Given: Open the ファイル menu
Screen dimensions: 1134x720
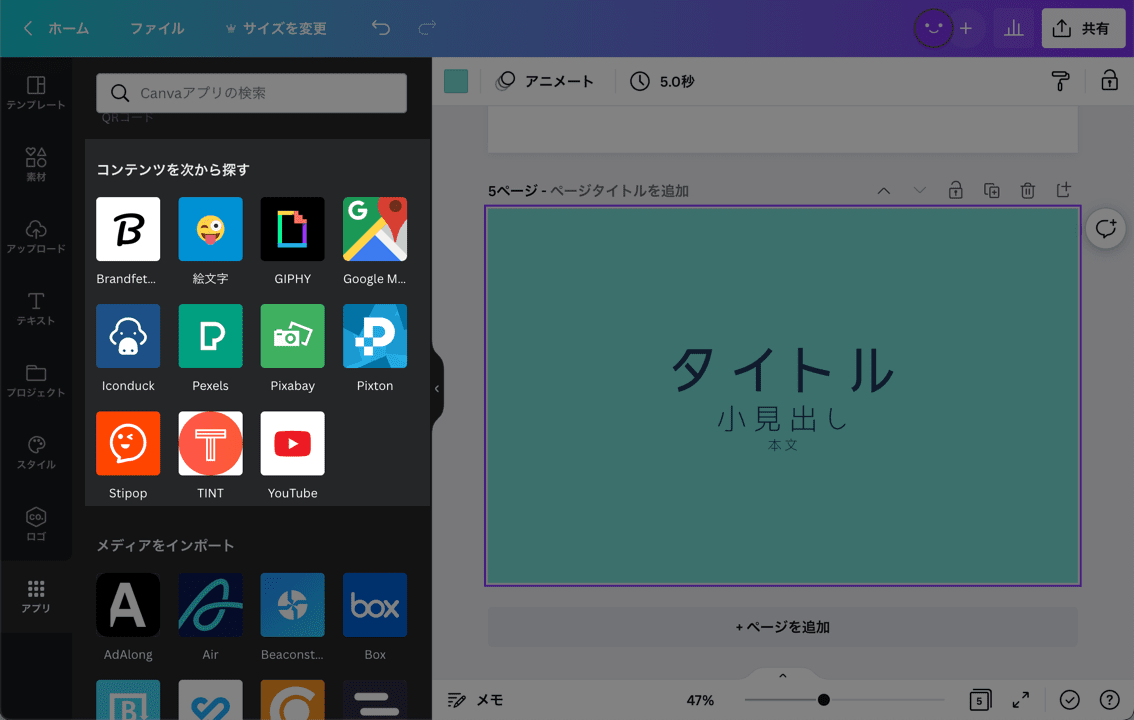Looking at the screenshot, I should (x=156, y=28).
